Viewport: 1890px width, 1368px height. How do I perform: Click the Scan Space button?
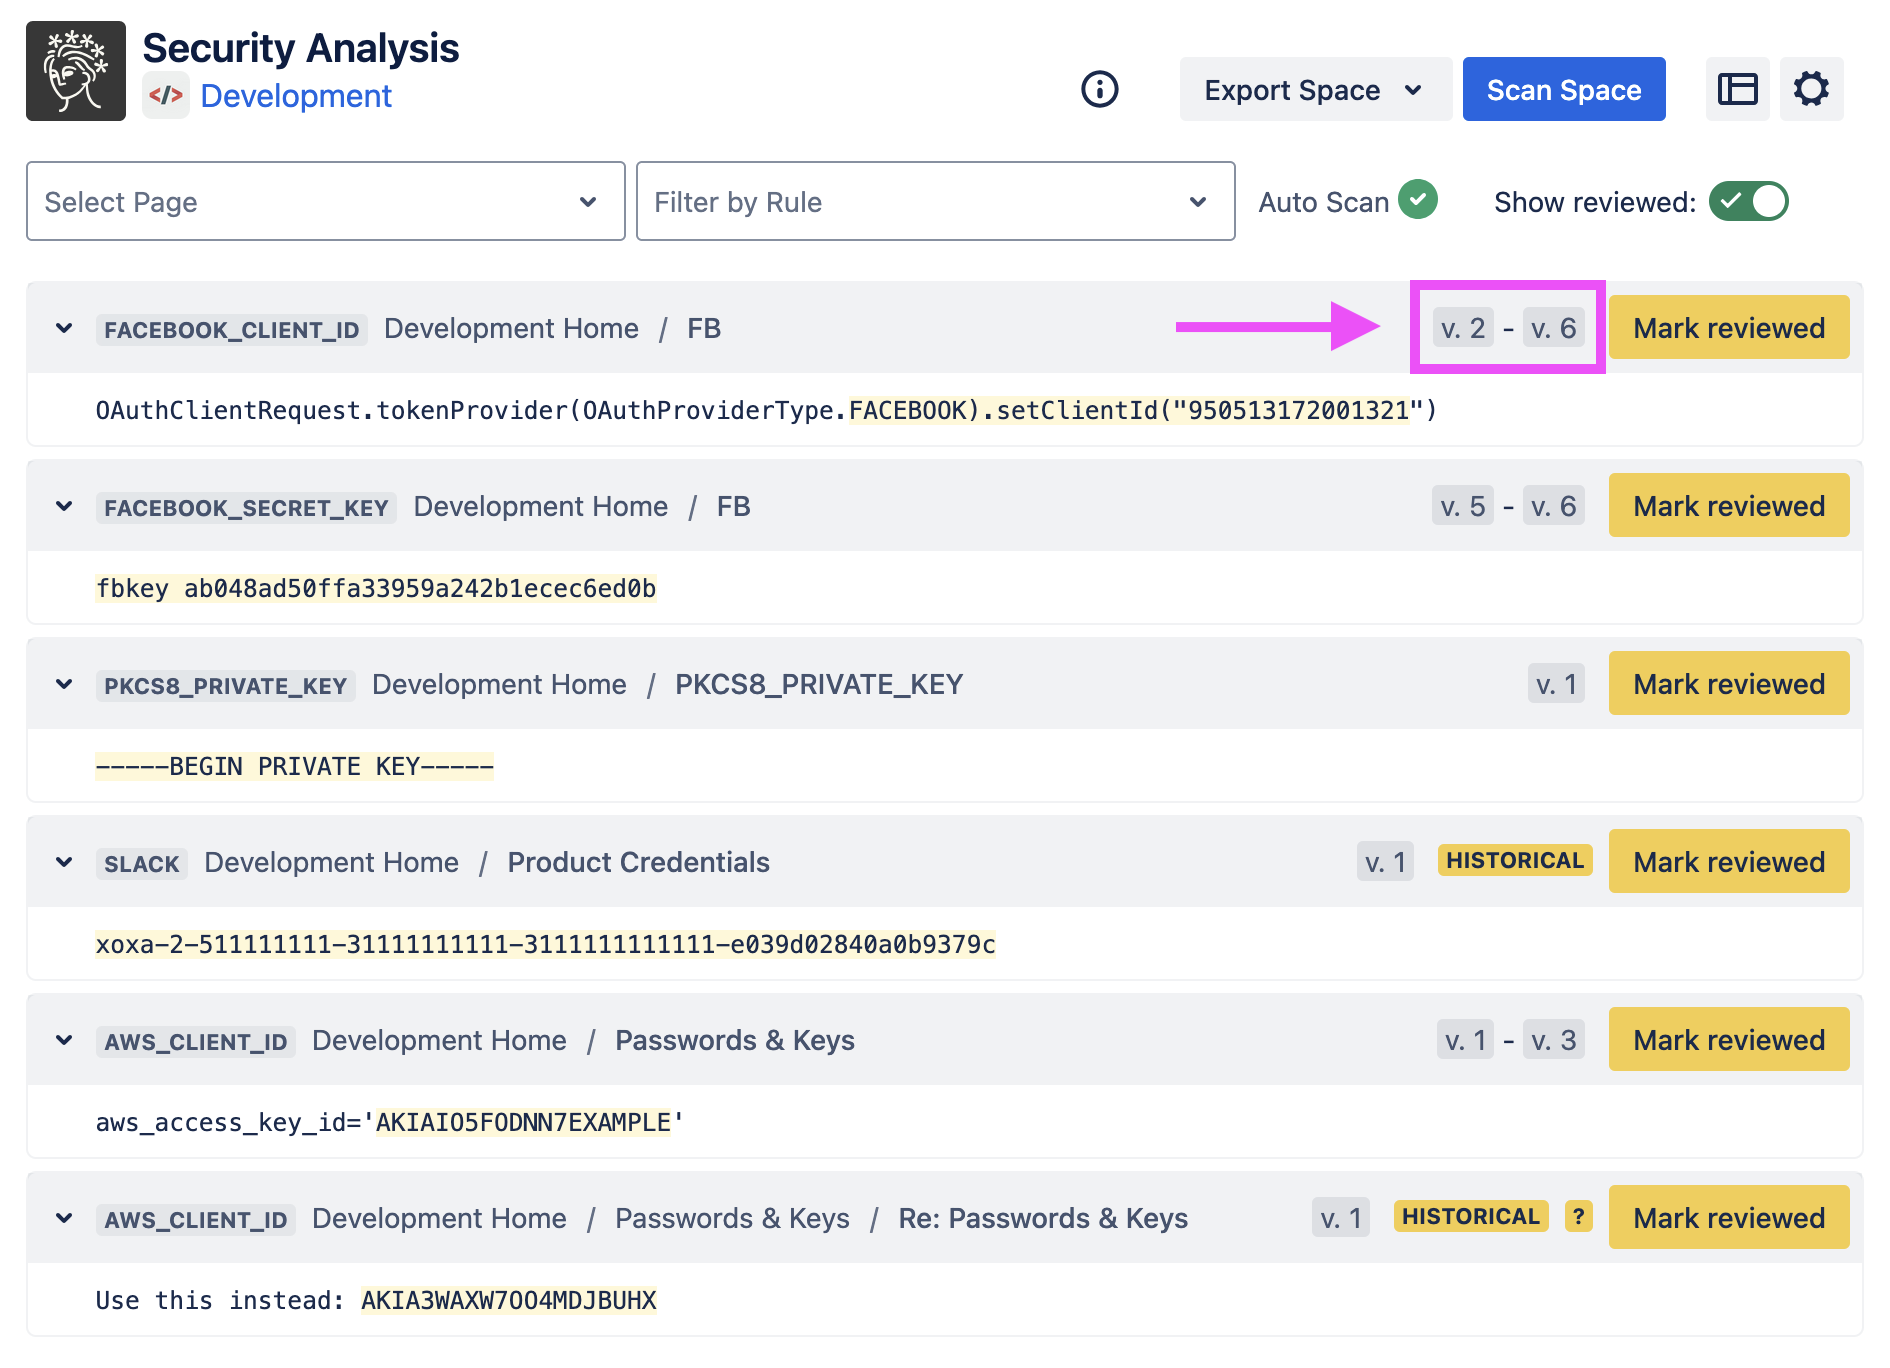(1563, 90)
